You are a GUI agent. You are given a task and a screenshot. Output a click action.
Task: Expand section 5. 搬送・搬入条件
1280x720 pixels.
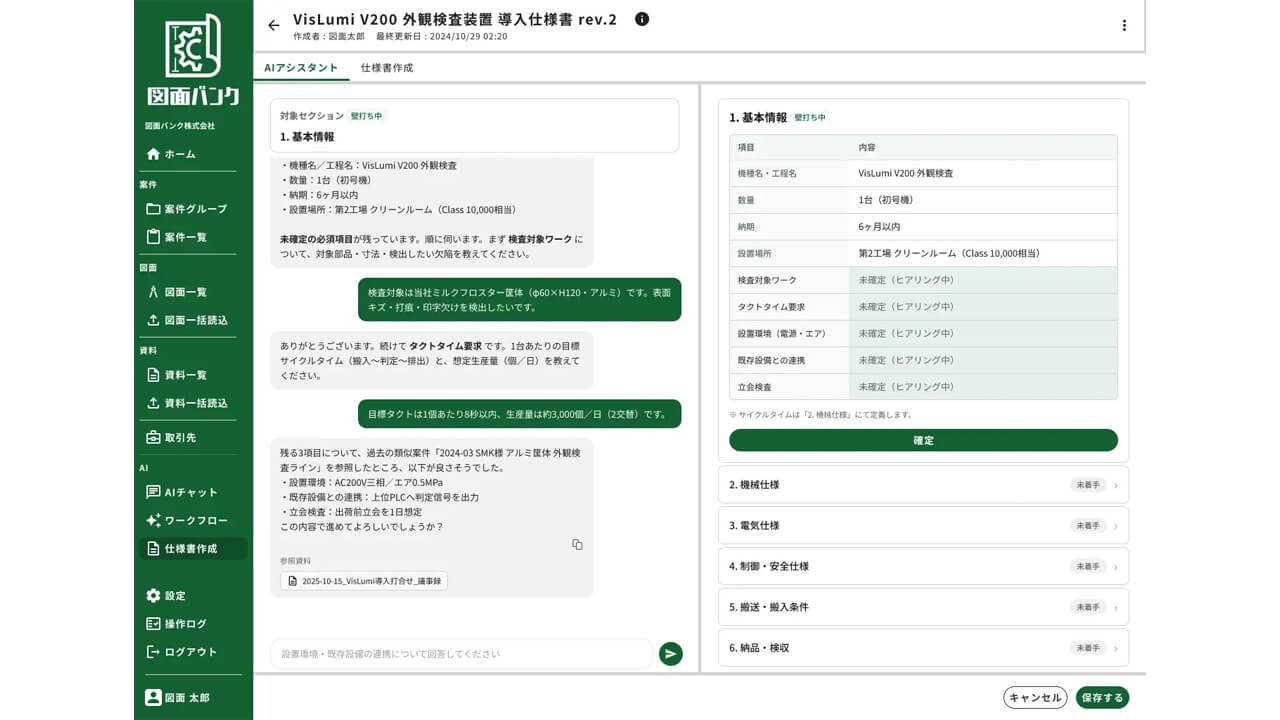click(x=924, y=607)
